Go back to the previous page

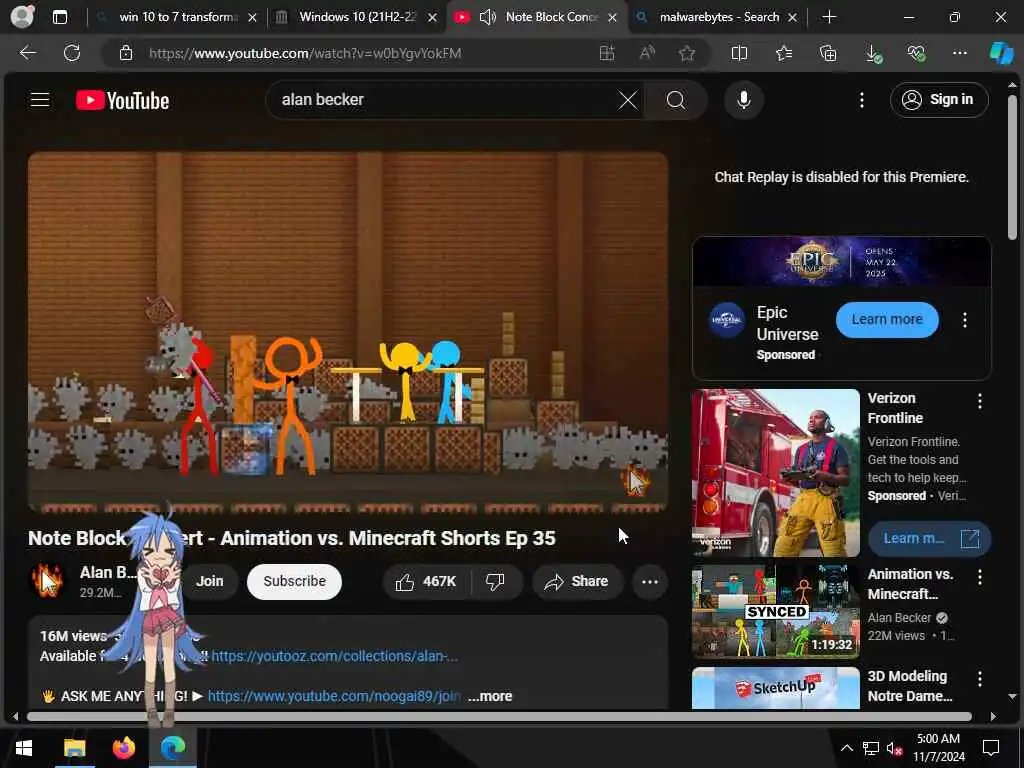click(x=27, y=53)
